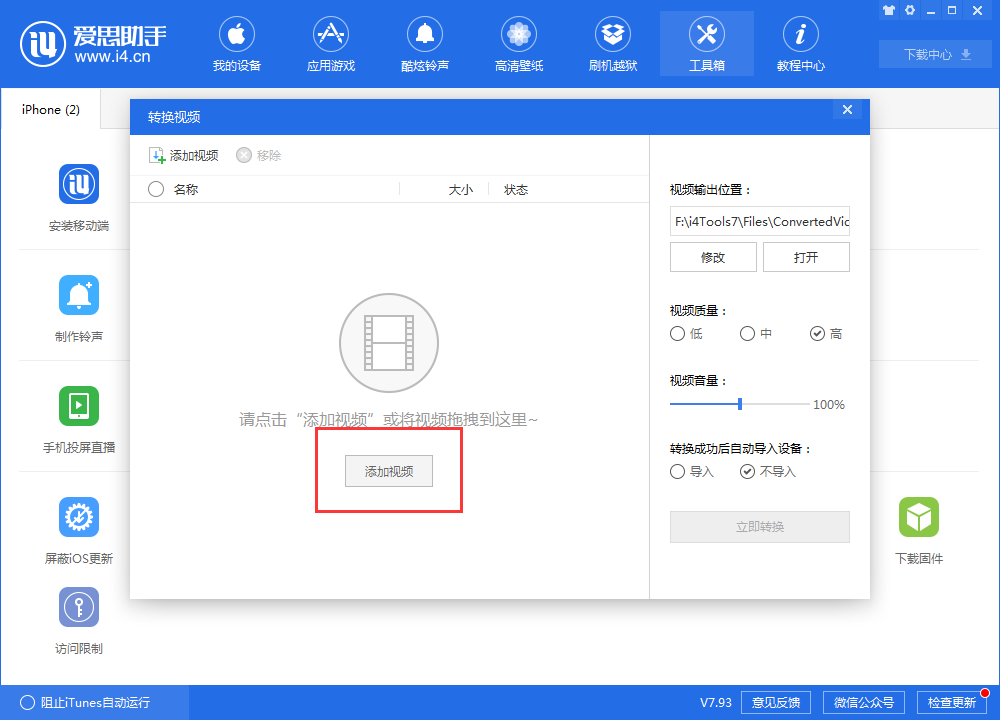Image resolution: width=1000 pixels, height=720 pixels.
Task: Open Flash & Jailbreak (刷机越狱)
Action: pyautogui.click(x=612, y=43)
